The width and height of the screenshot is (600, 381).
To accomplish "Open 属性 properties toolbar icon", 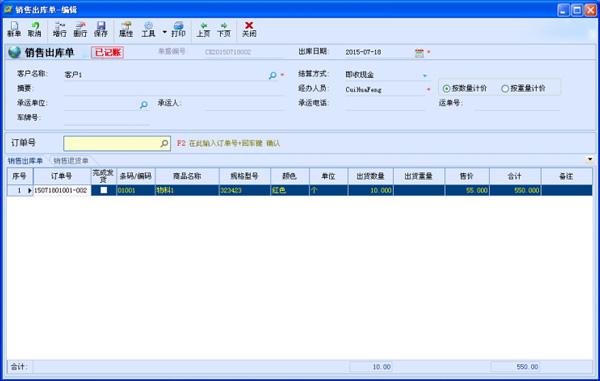I will 126,29.
